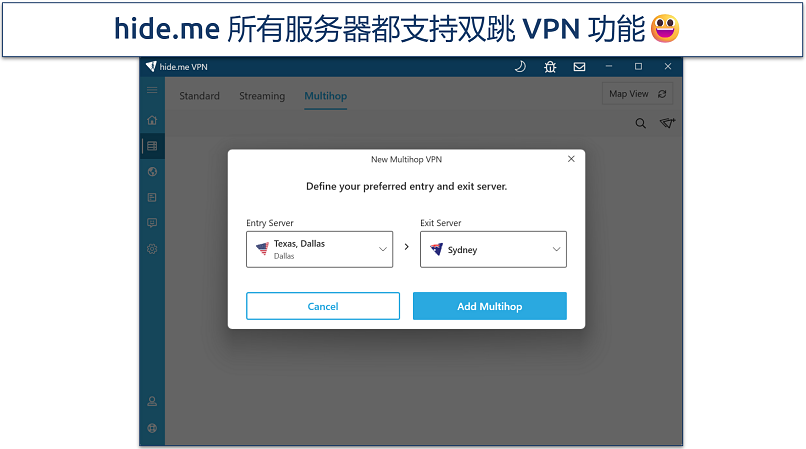This screenshot has width=806, height=449.
Task: Switch to the Standard tab
Action: pyautogui.click(x=199, y=96)
